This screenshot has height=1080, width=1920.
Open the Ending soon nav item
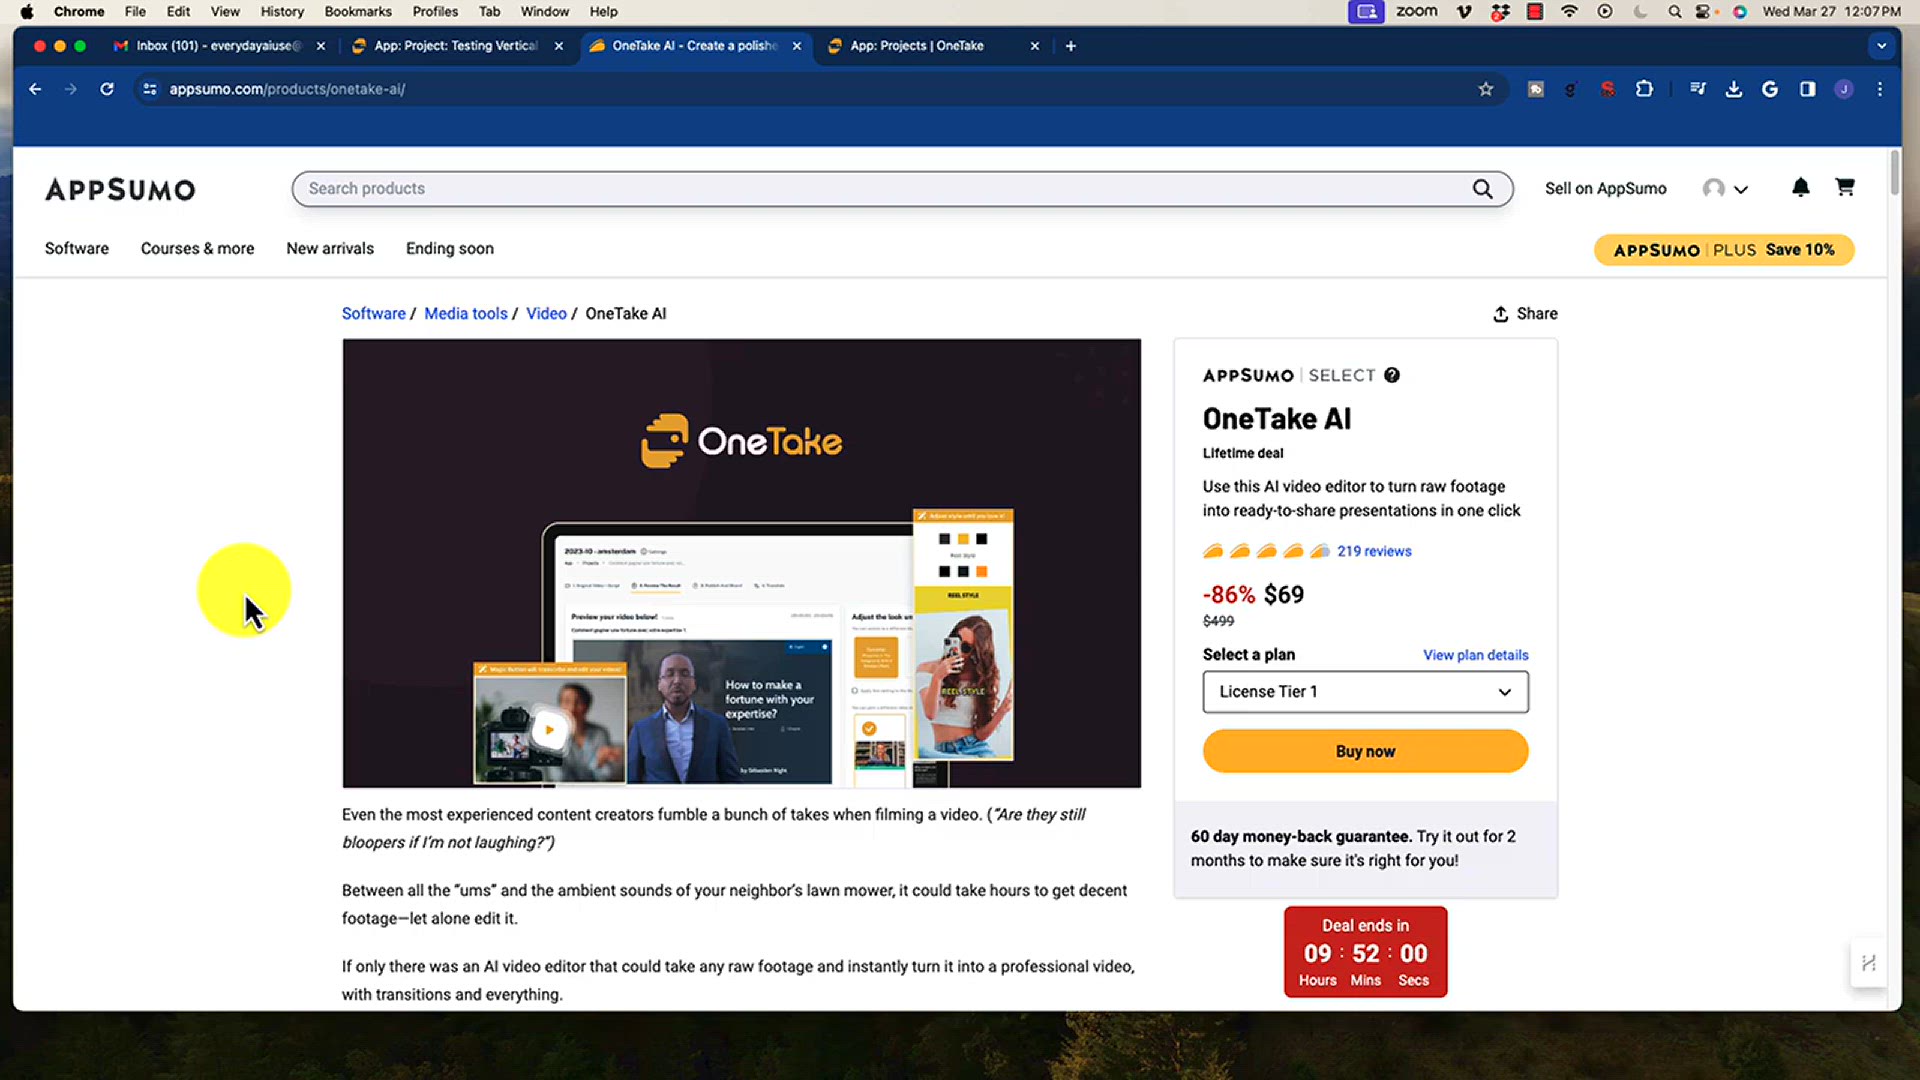click(x=449, y=248)
